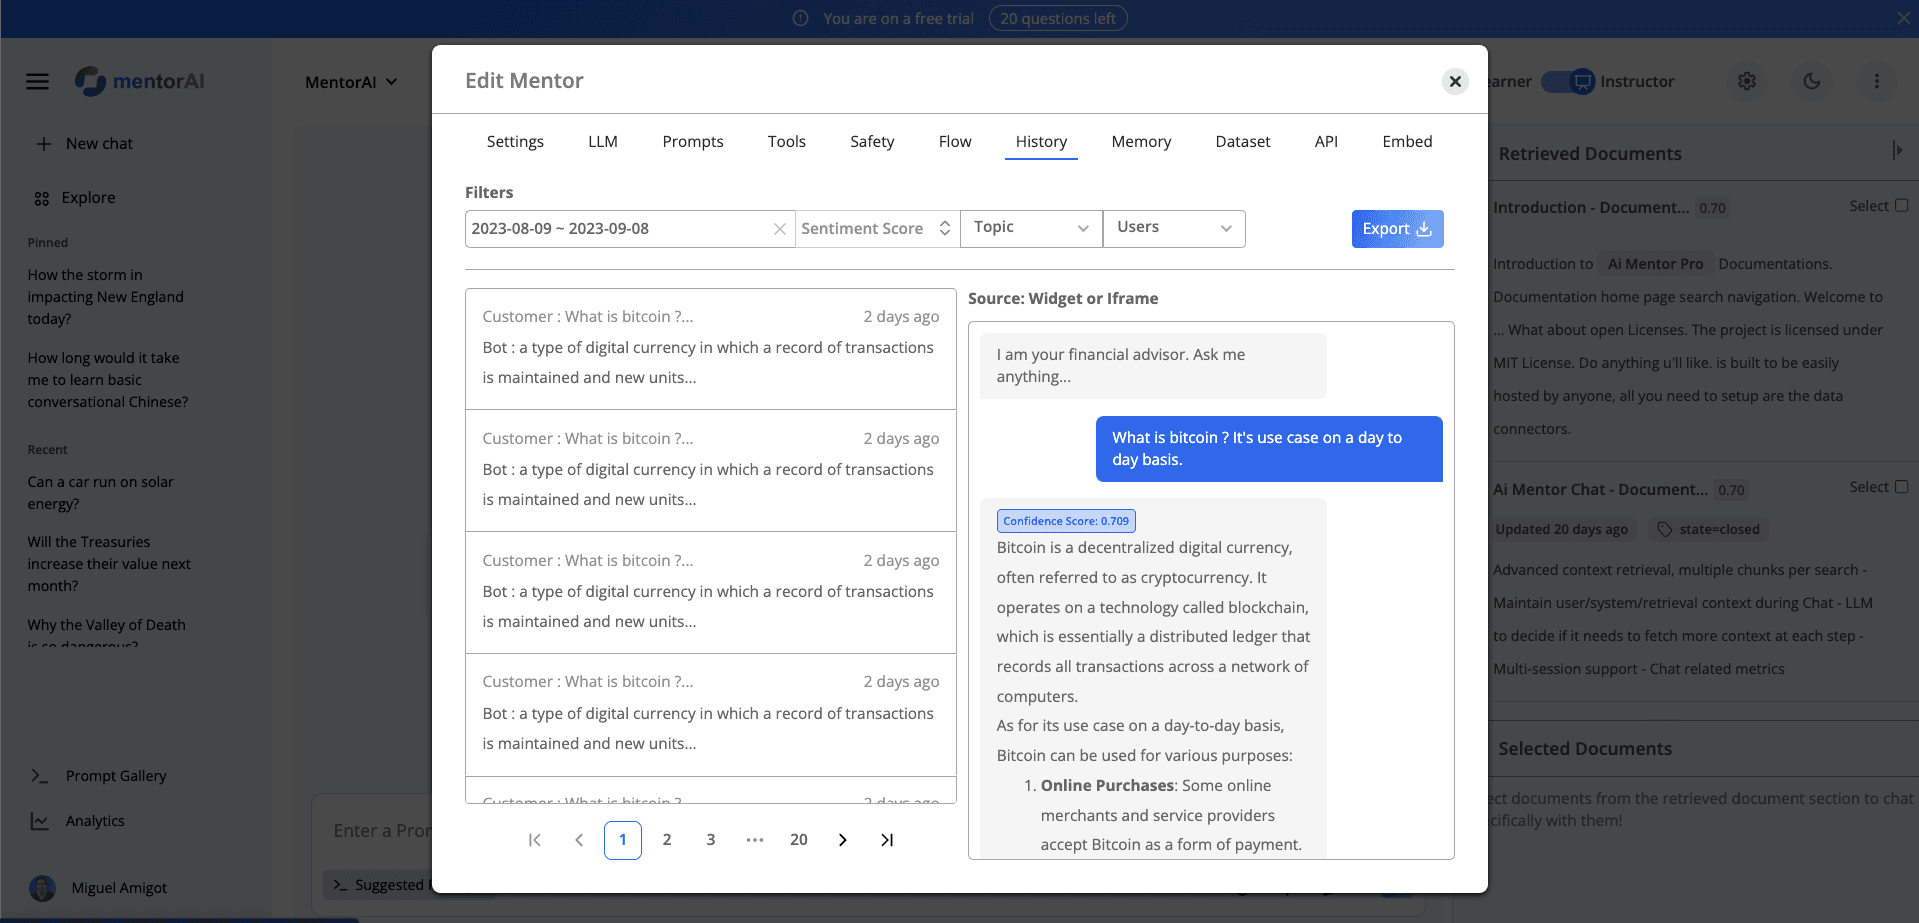
Task: Open the Prompt Gallery
Action: point(116,775)
